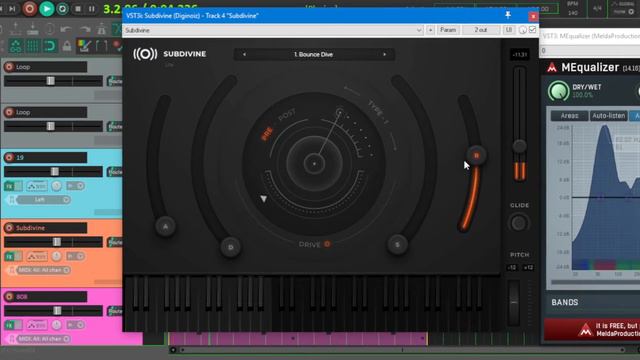Open envelope button on Subdivine track
The width and height of the screenshot is (640, 360).
click(x=37, y=256)
